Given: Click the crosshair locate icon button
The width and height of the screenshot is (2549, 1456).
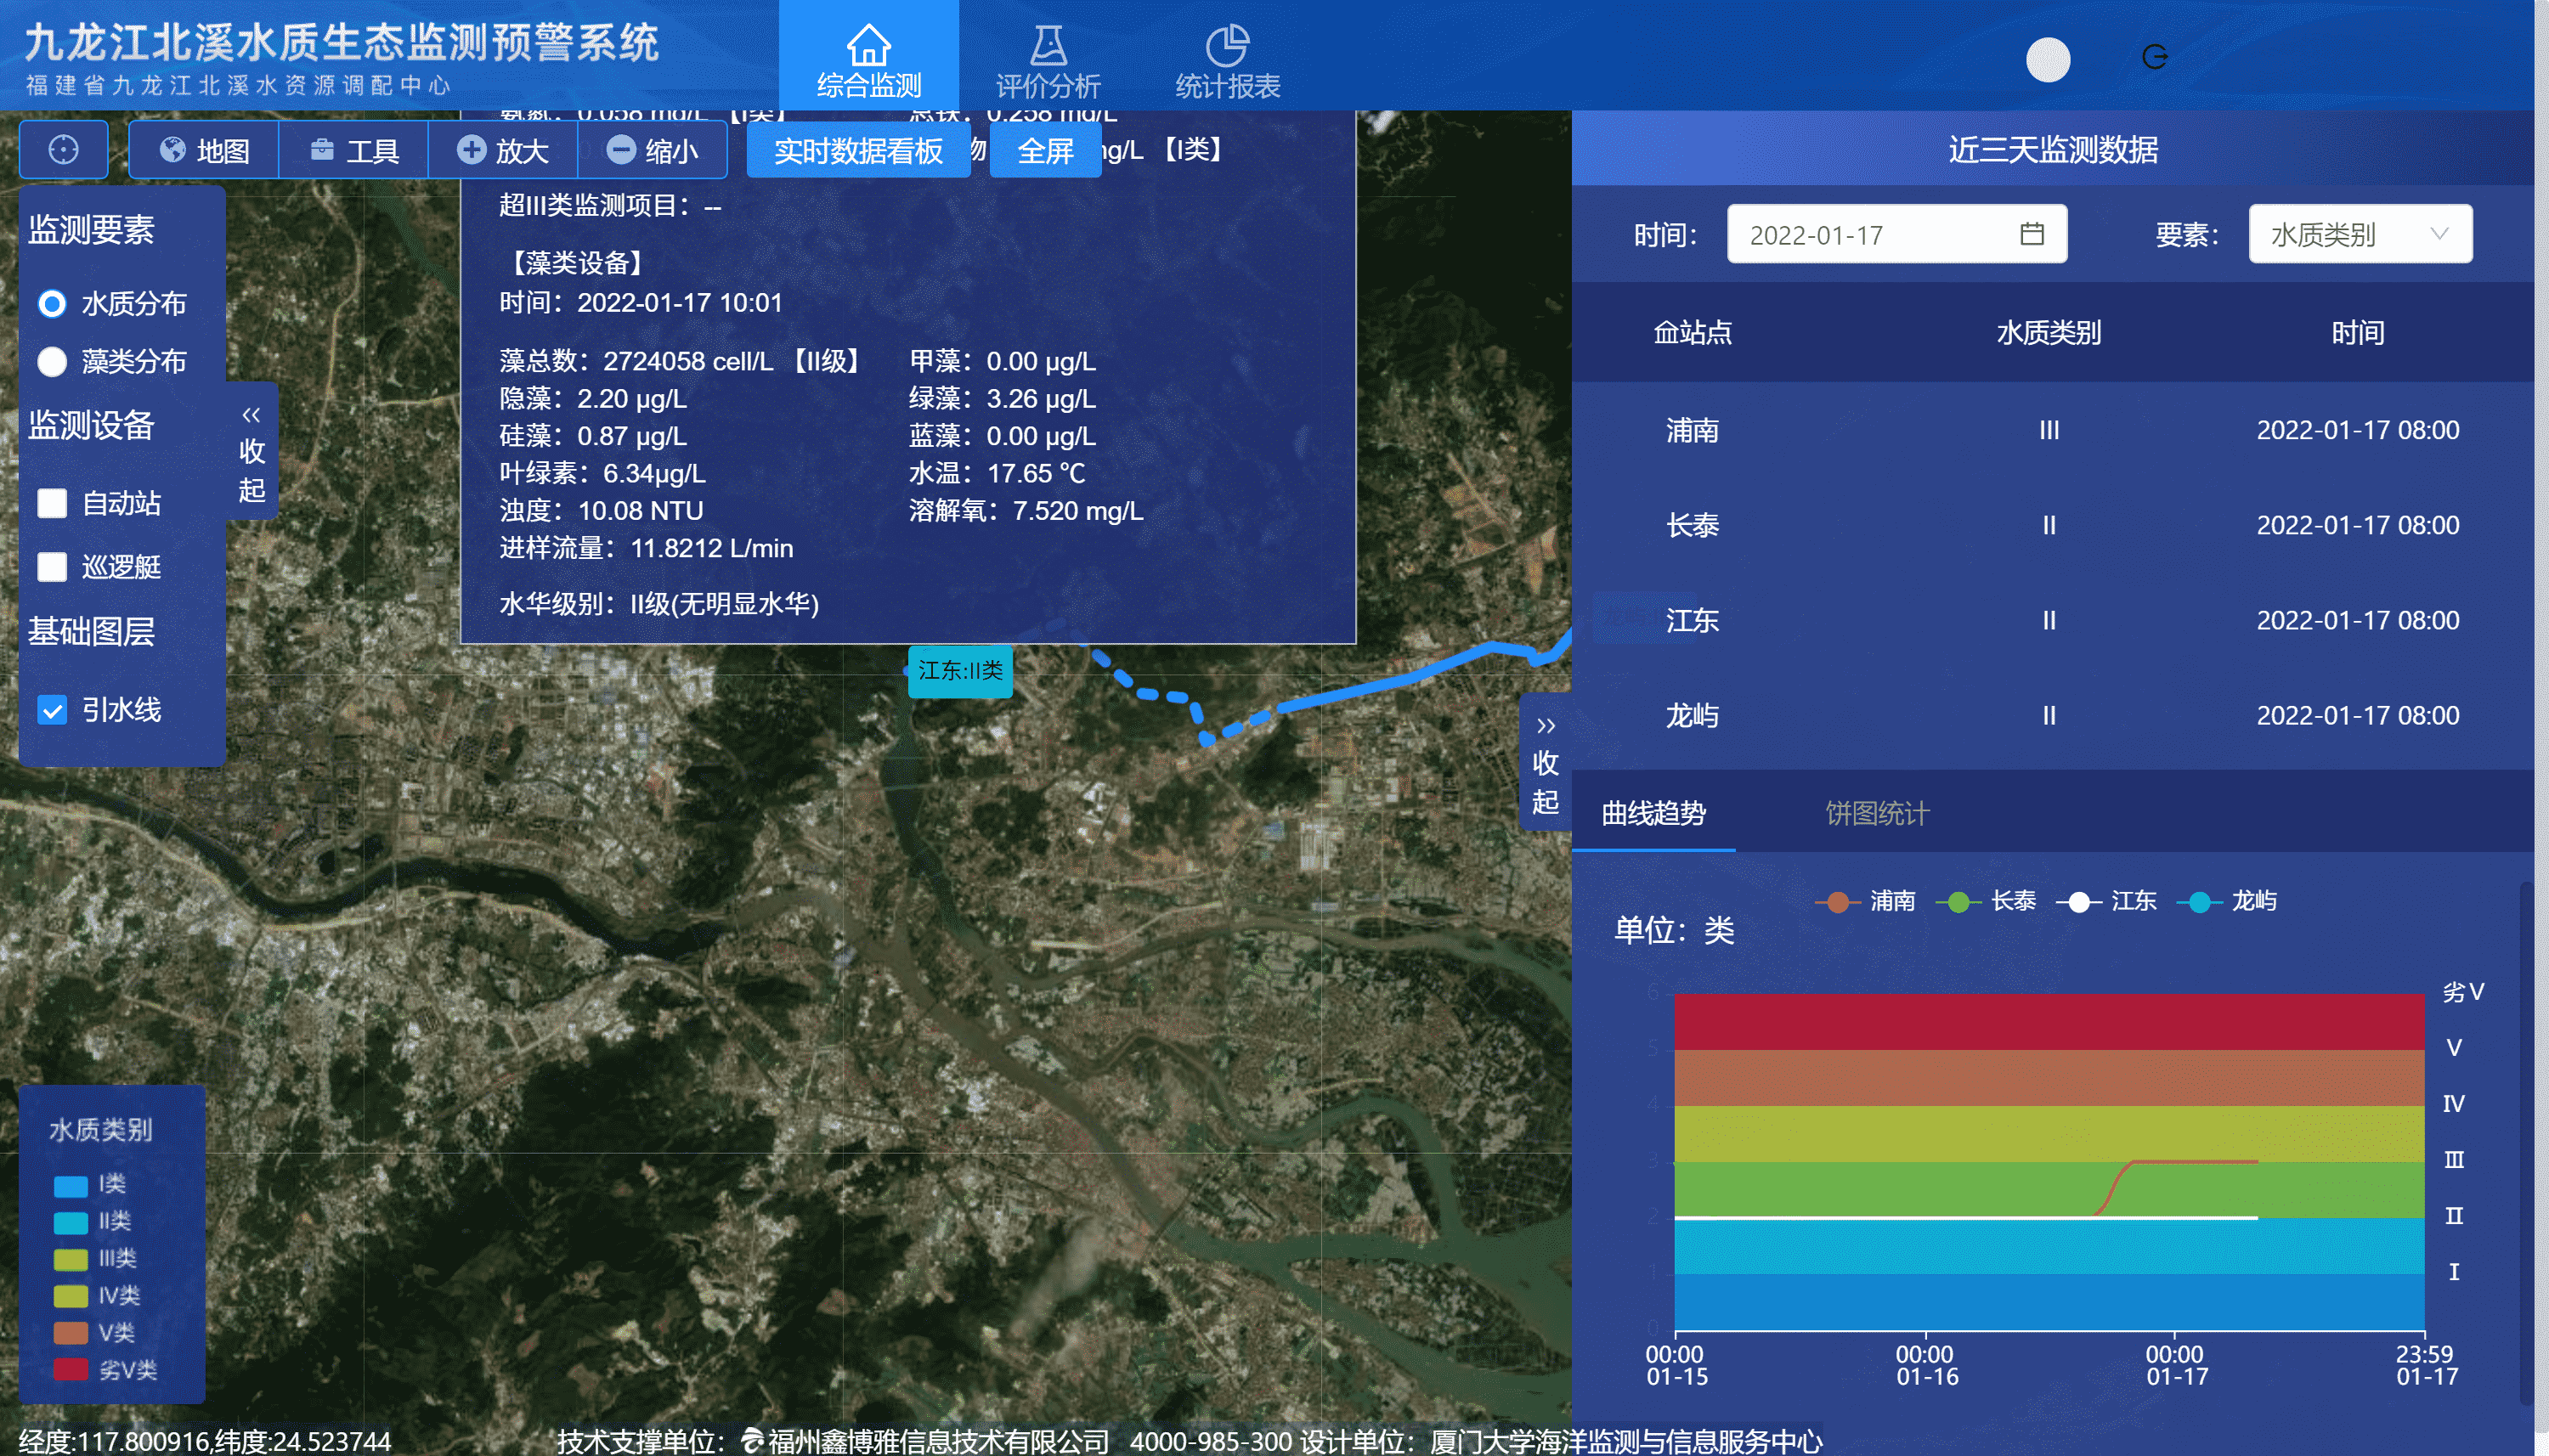Looking at the screenshot, I should (x=63, y=150).
